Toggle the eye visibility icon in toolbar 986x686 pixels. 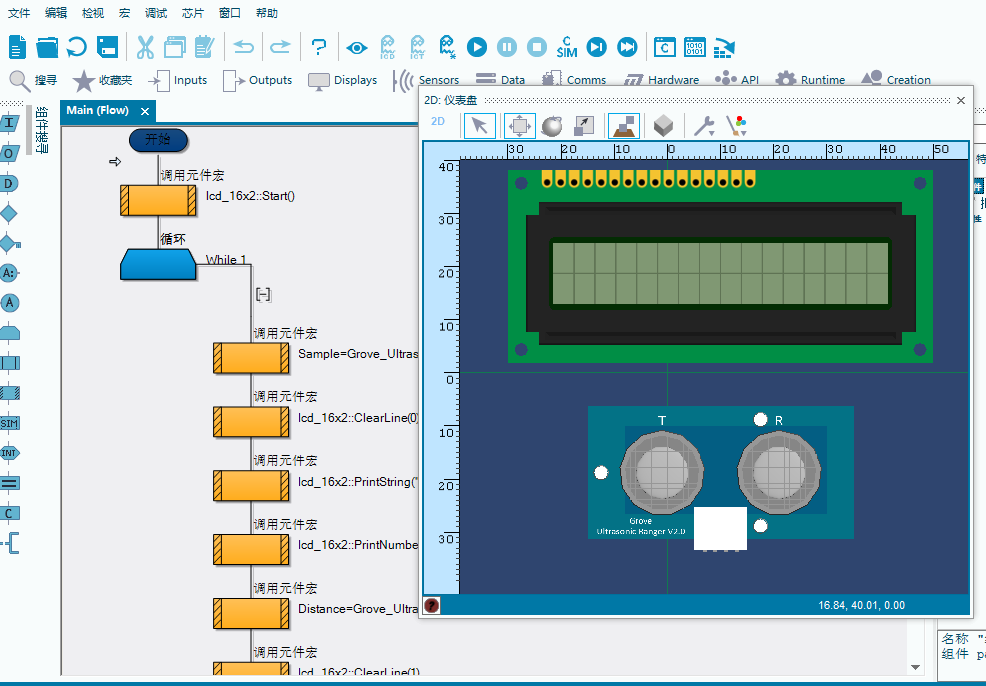pos(357,47)
